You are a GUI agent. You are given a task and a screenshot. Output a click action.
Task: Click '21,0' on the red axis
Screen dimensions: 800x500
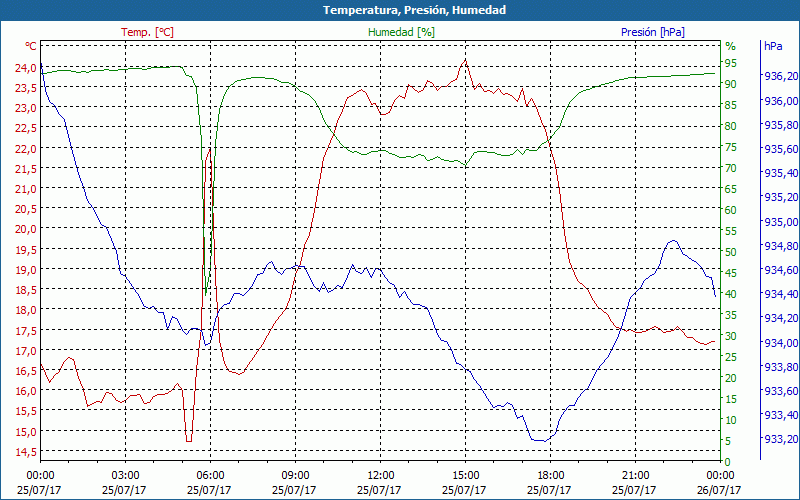point(26,189)
